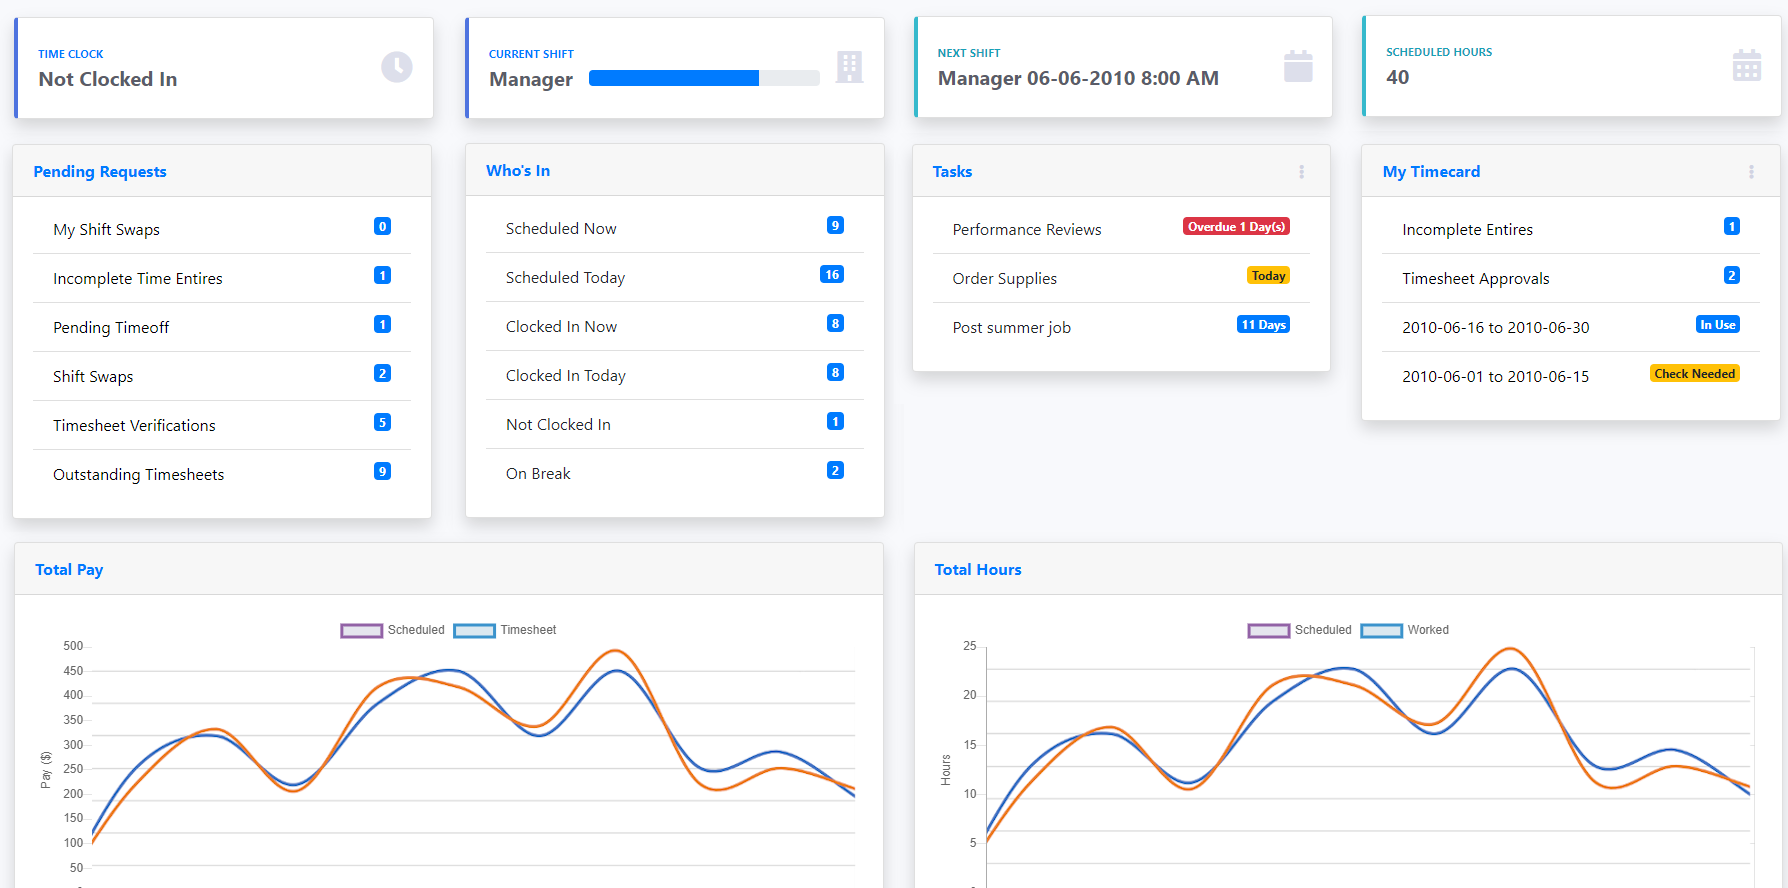Open Incomplete Time Entires in Pending Requests
The image size is (1788, 888).
point(222,278)
